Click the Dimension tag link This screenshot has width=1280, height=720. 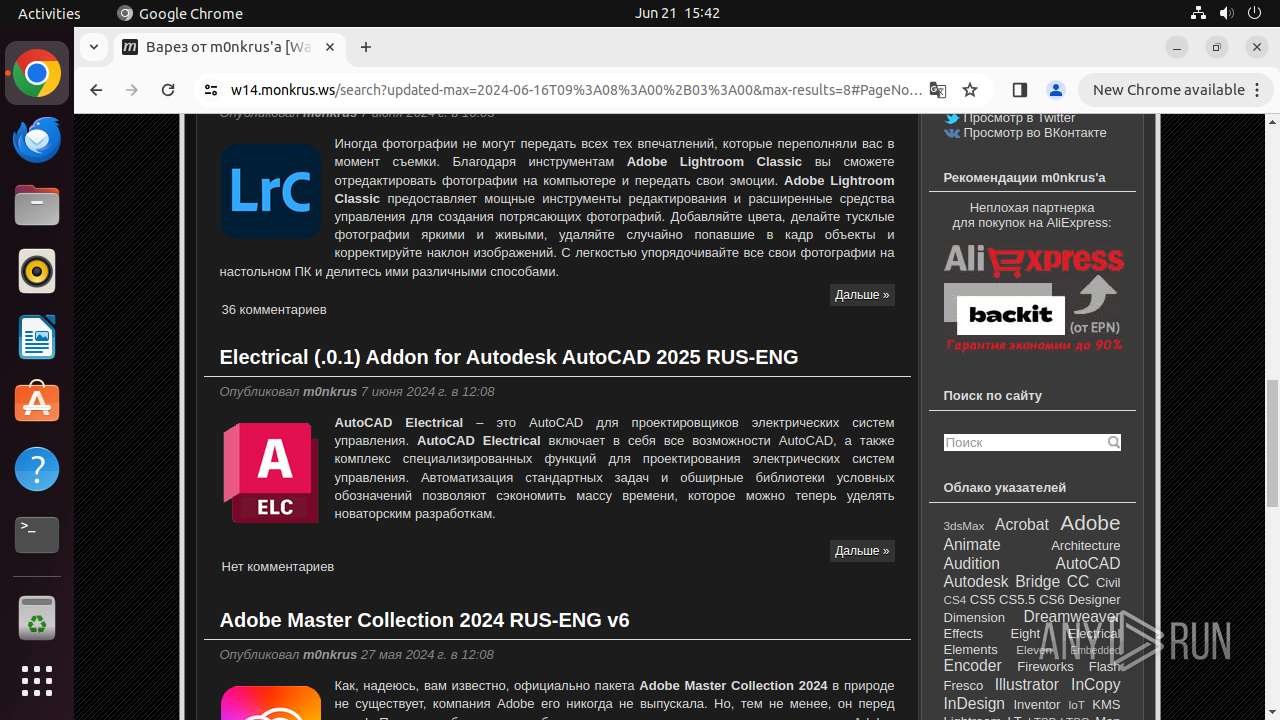point(974,618)
